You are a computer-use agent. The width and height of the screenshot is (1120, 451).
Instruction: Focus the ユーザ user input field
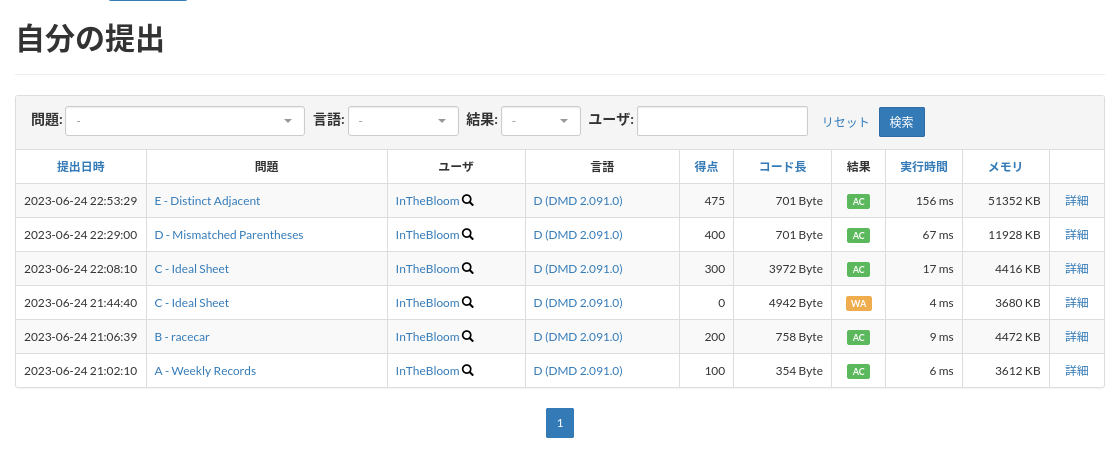722,121
